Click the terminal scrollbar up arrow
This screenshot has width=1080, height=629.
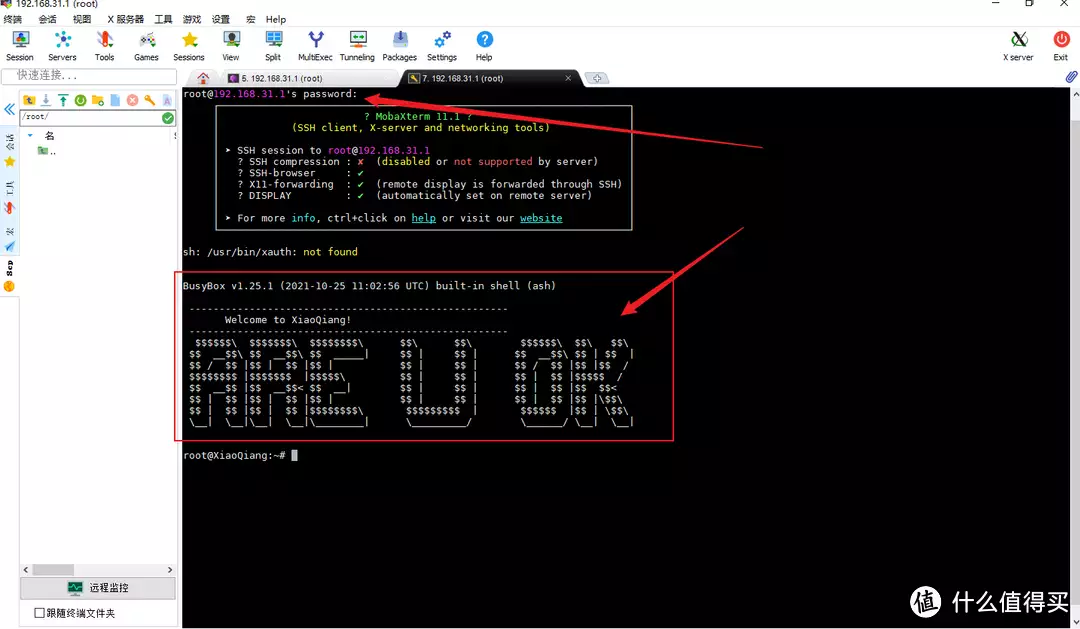(x=1075, y=94)
